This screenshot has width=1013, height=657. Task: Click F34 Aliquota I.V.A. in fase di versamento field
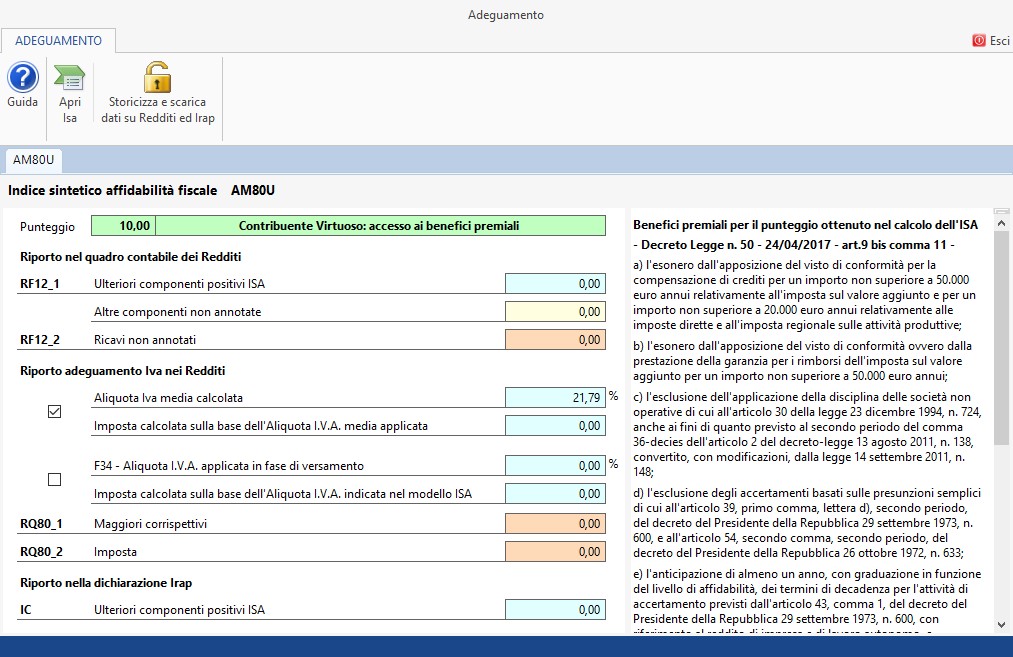(556, 466)
